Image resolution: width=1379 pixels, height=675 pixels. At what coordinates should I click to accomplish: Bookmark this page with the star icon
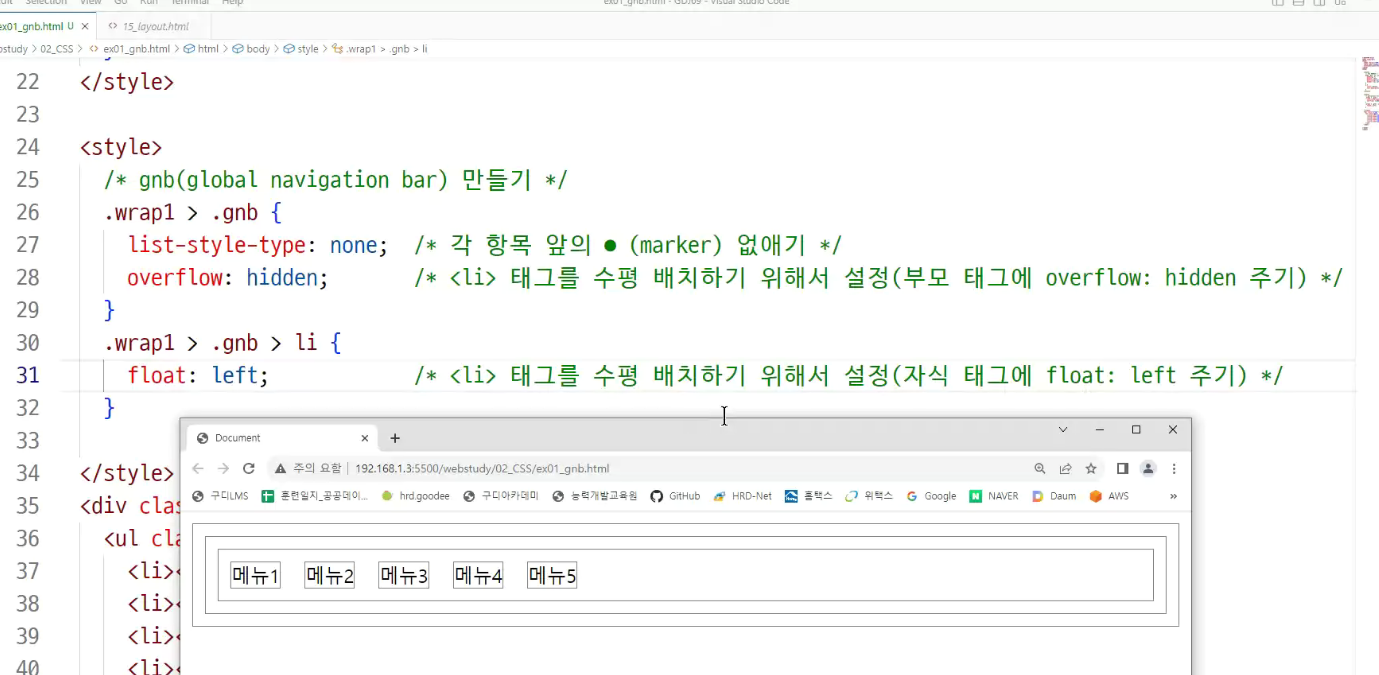pyautogui.click(x=1091, y=468)
